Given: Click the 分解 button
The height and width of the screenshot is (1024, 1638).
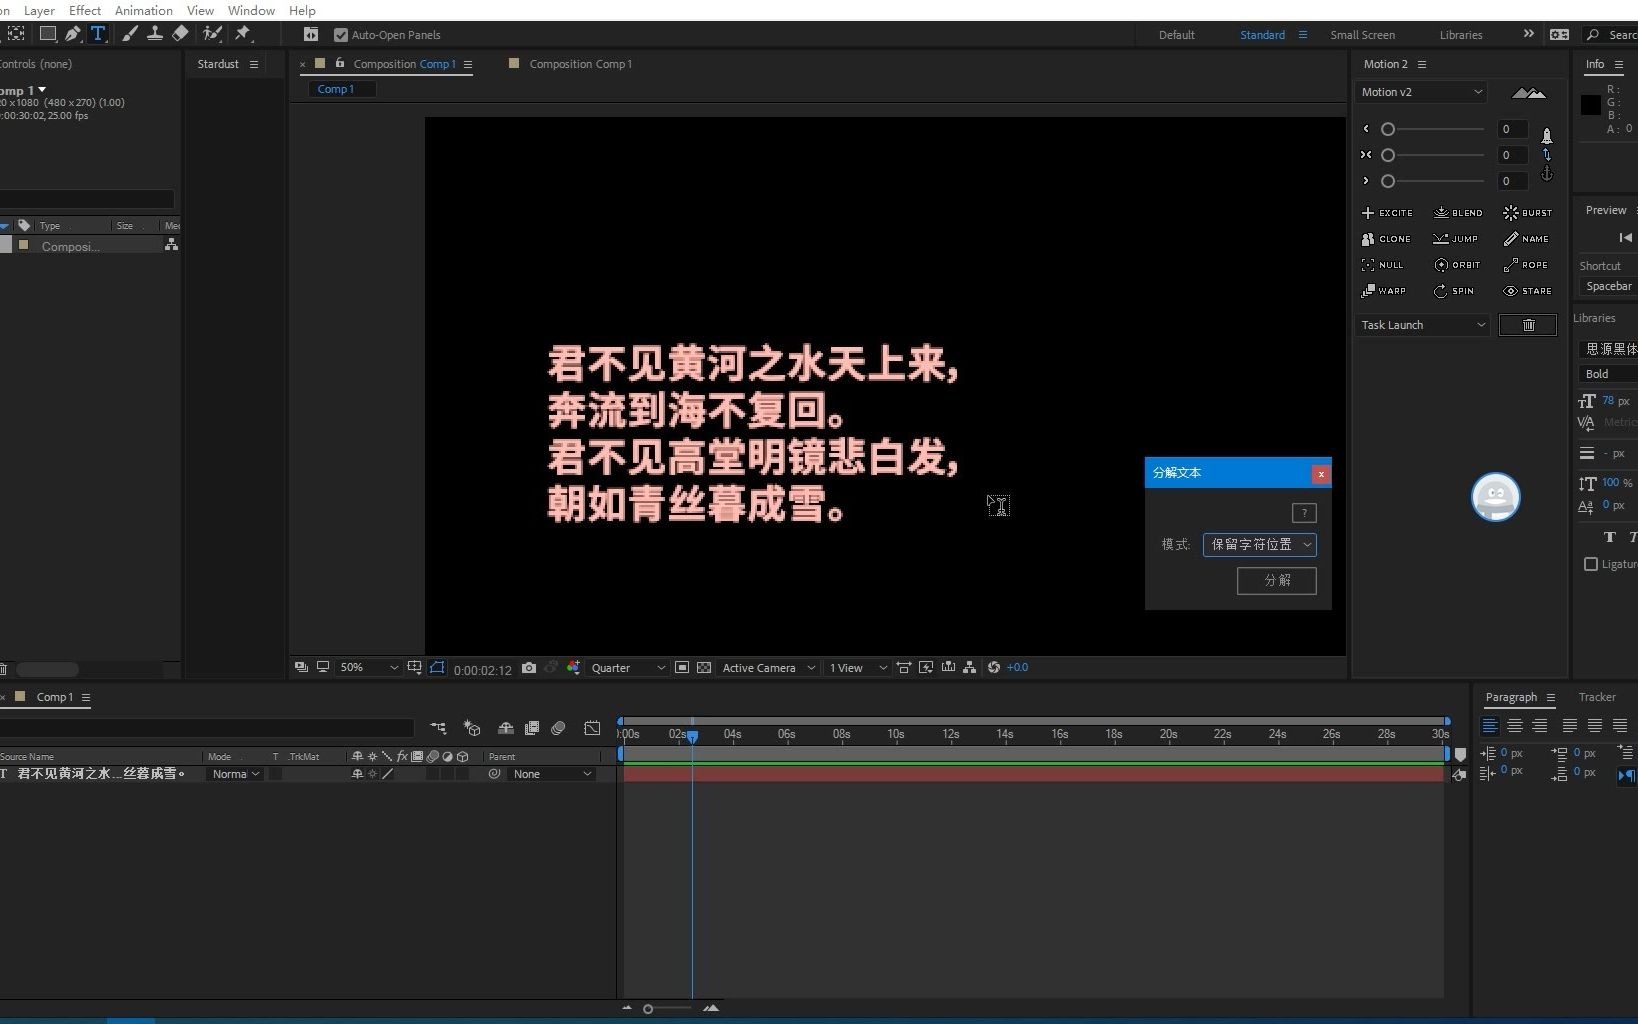Looking at the screenshot, I should coord(1277,581).
